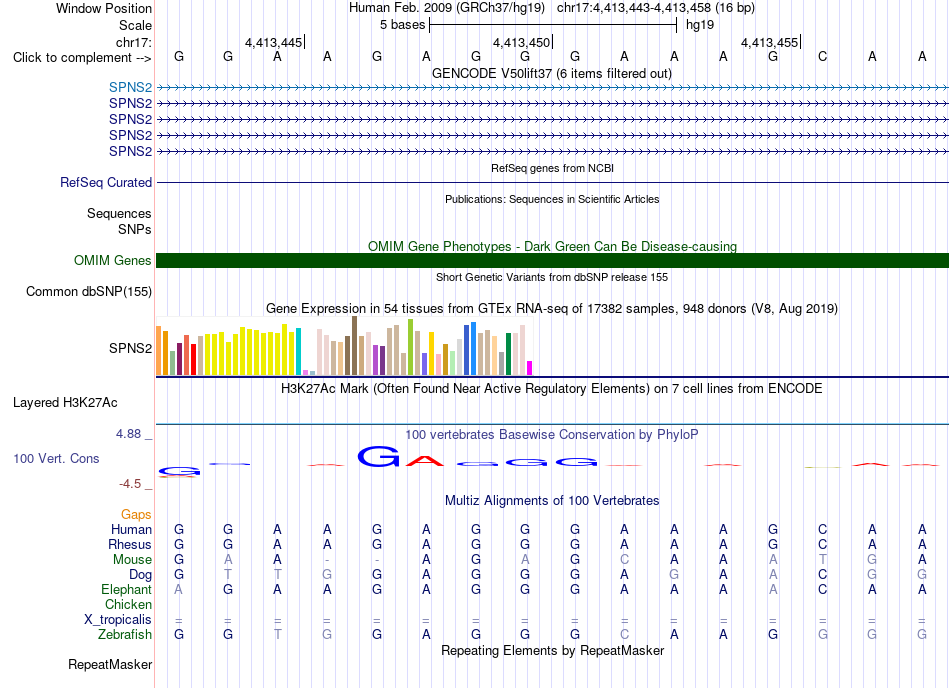Click the C base in the chr17 base row
950x688 pixels.
(x=822, y=57)
